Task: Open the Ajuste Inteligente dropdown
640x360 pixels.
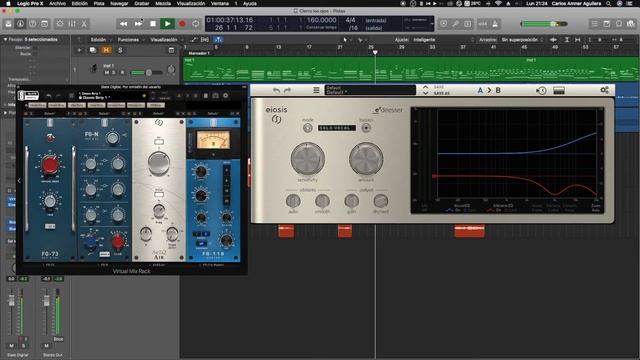Action: (443, 40)
